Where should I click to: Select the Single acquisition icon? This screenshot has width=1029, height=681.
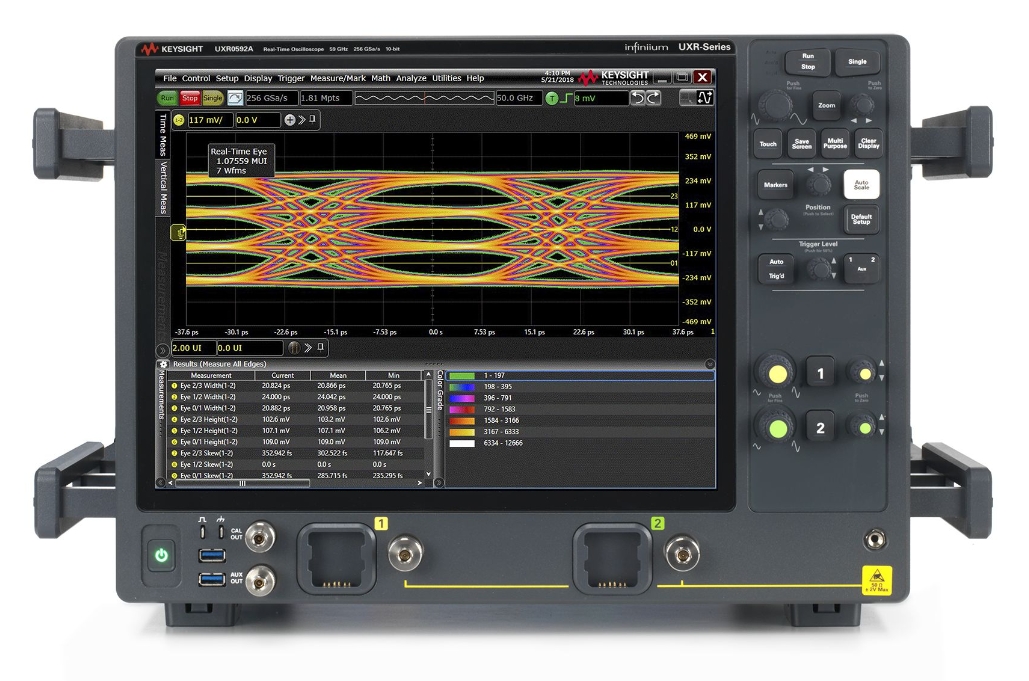[x=213, y=98]
